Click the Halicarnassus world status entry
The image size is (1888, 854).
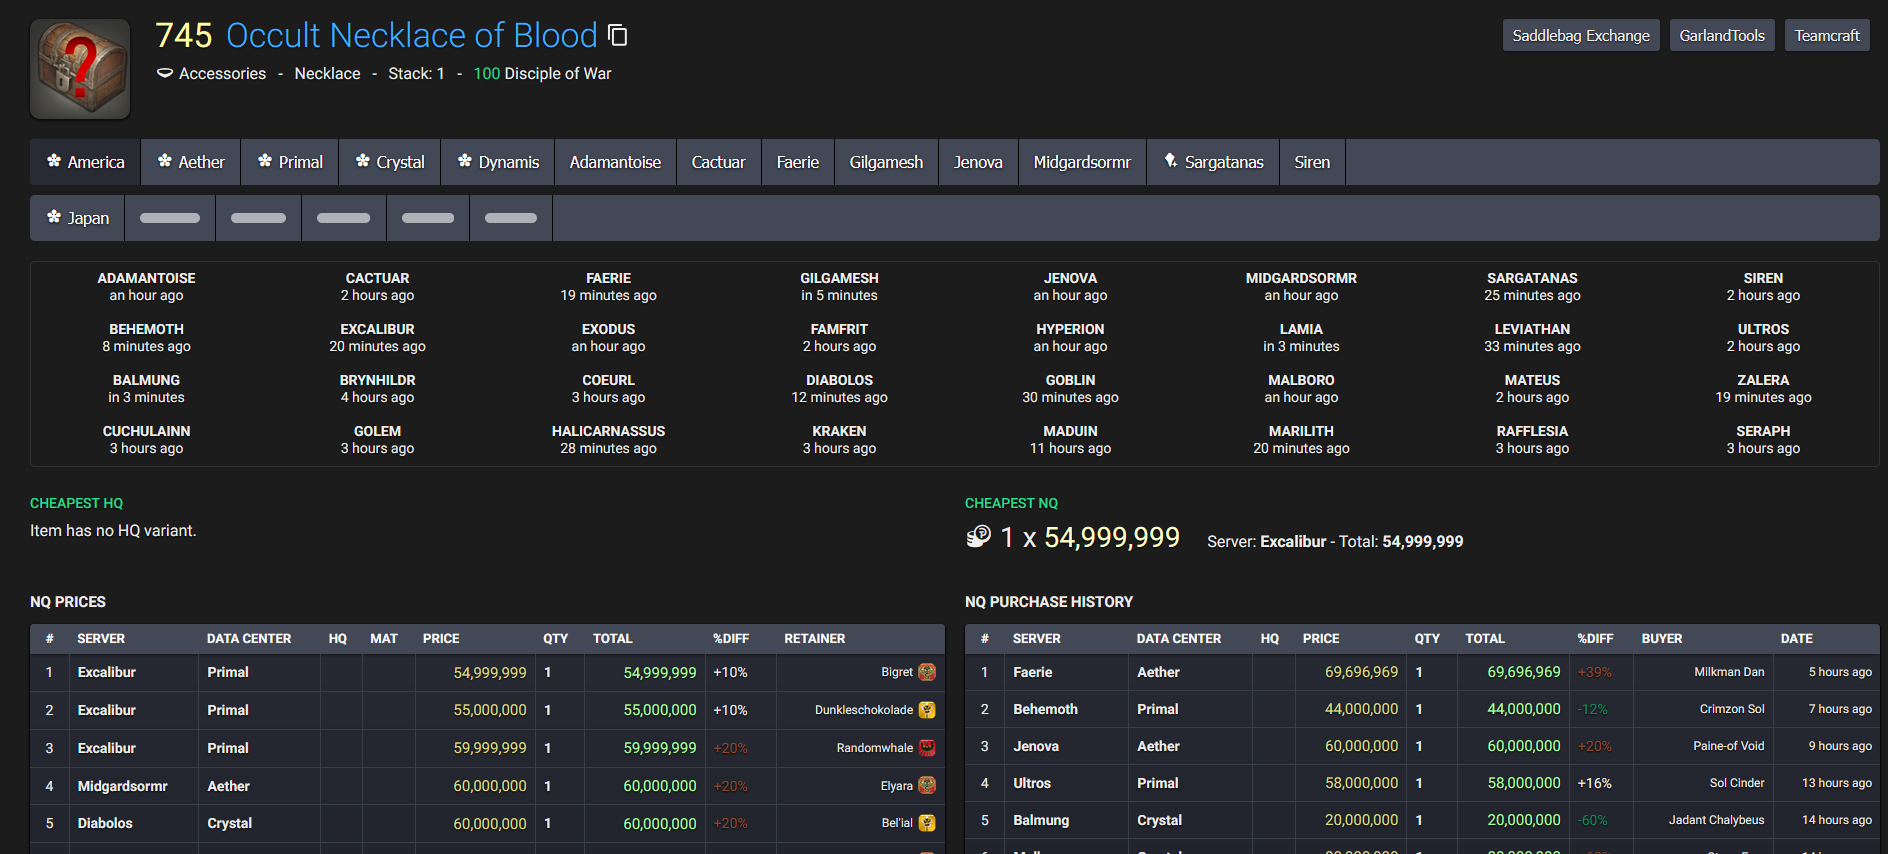[608, 440]
